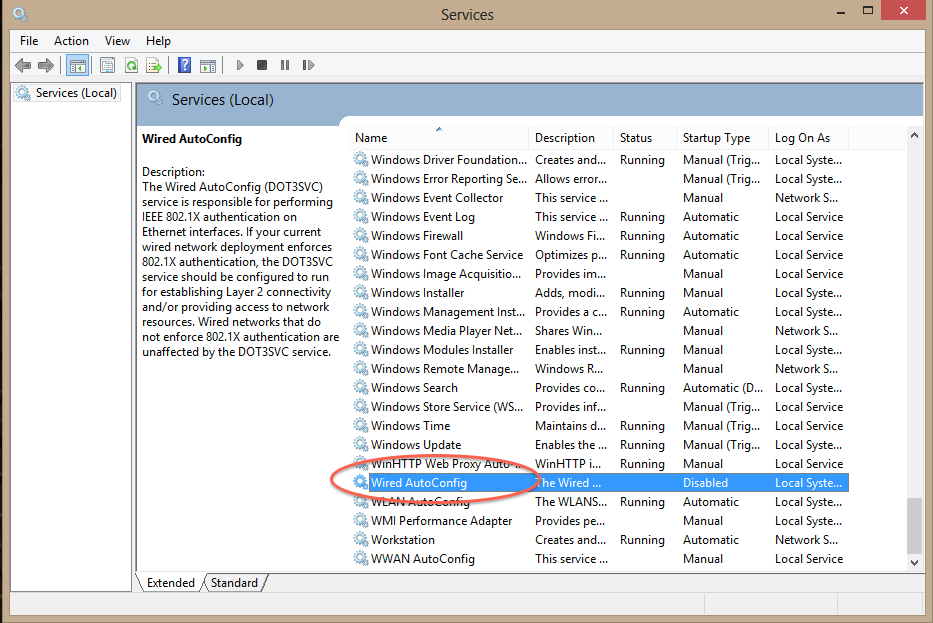Click the Disabled startup type of Wired AutoConfig
Viewport: 933px width, 623px height.
tap(705, 483)
